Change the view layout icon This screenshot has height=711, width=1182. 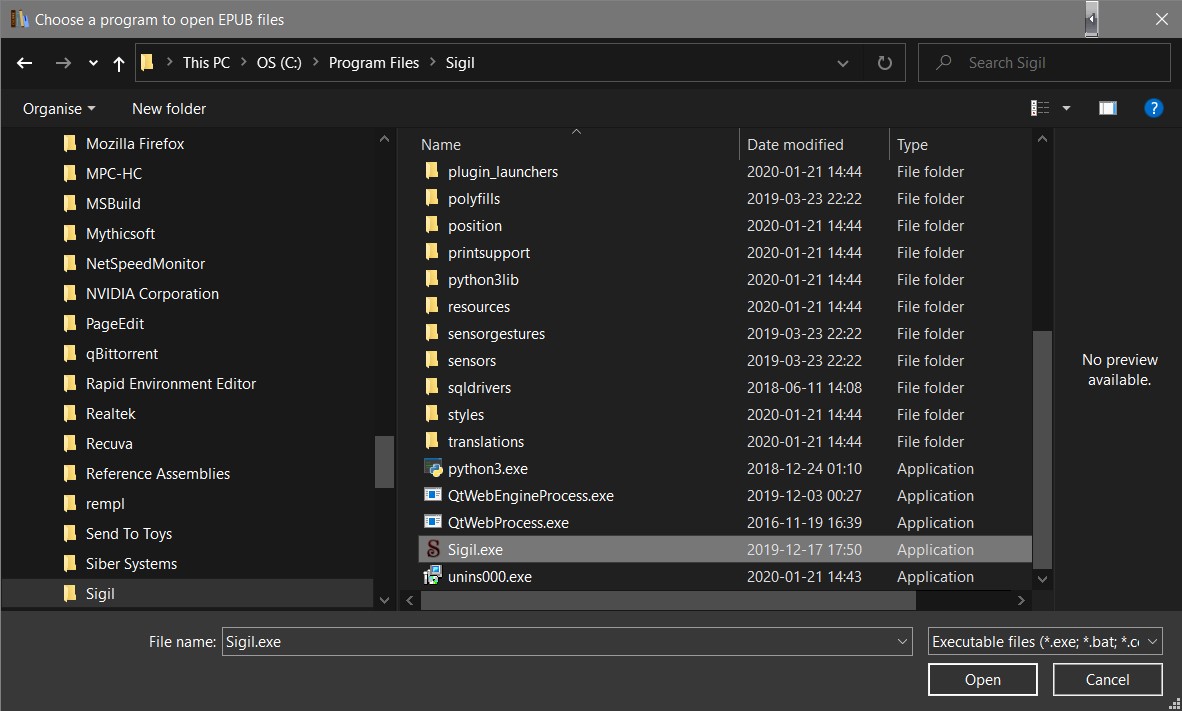coord(1040,109)
